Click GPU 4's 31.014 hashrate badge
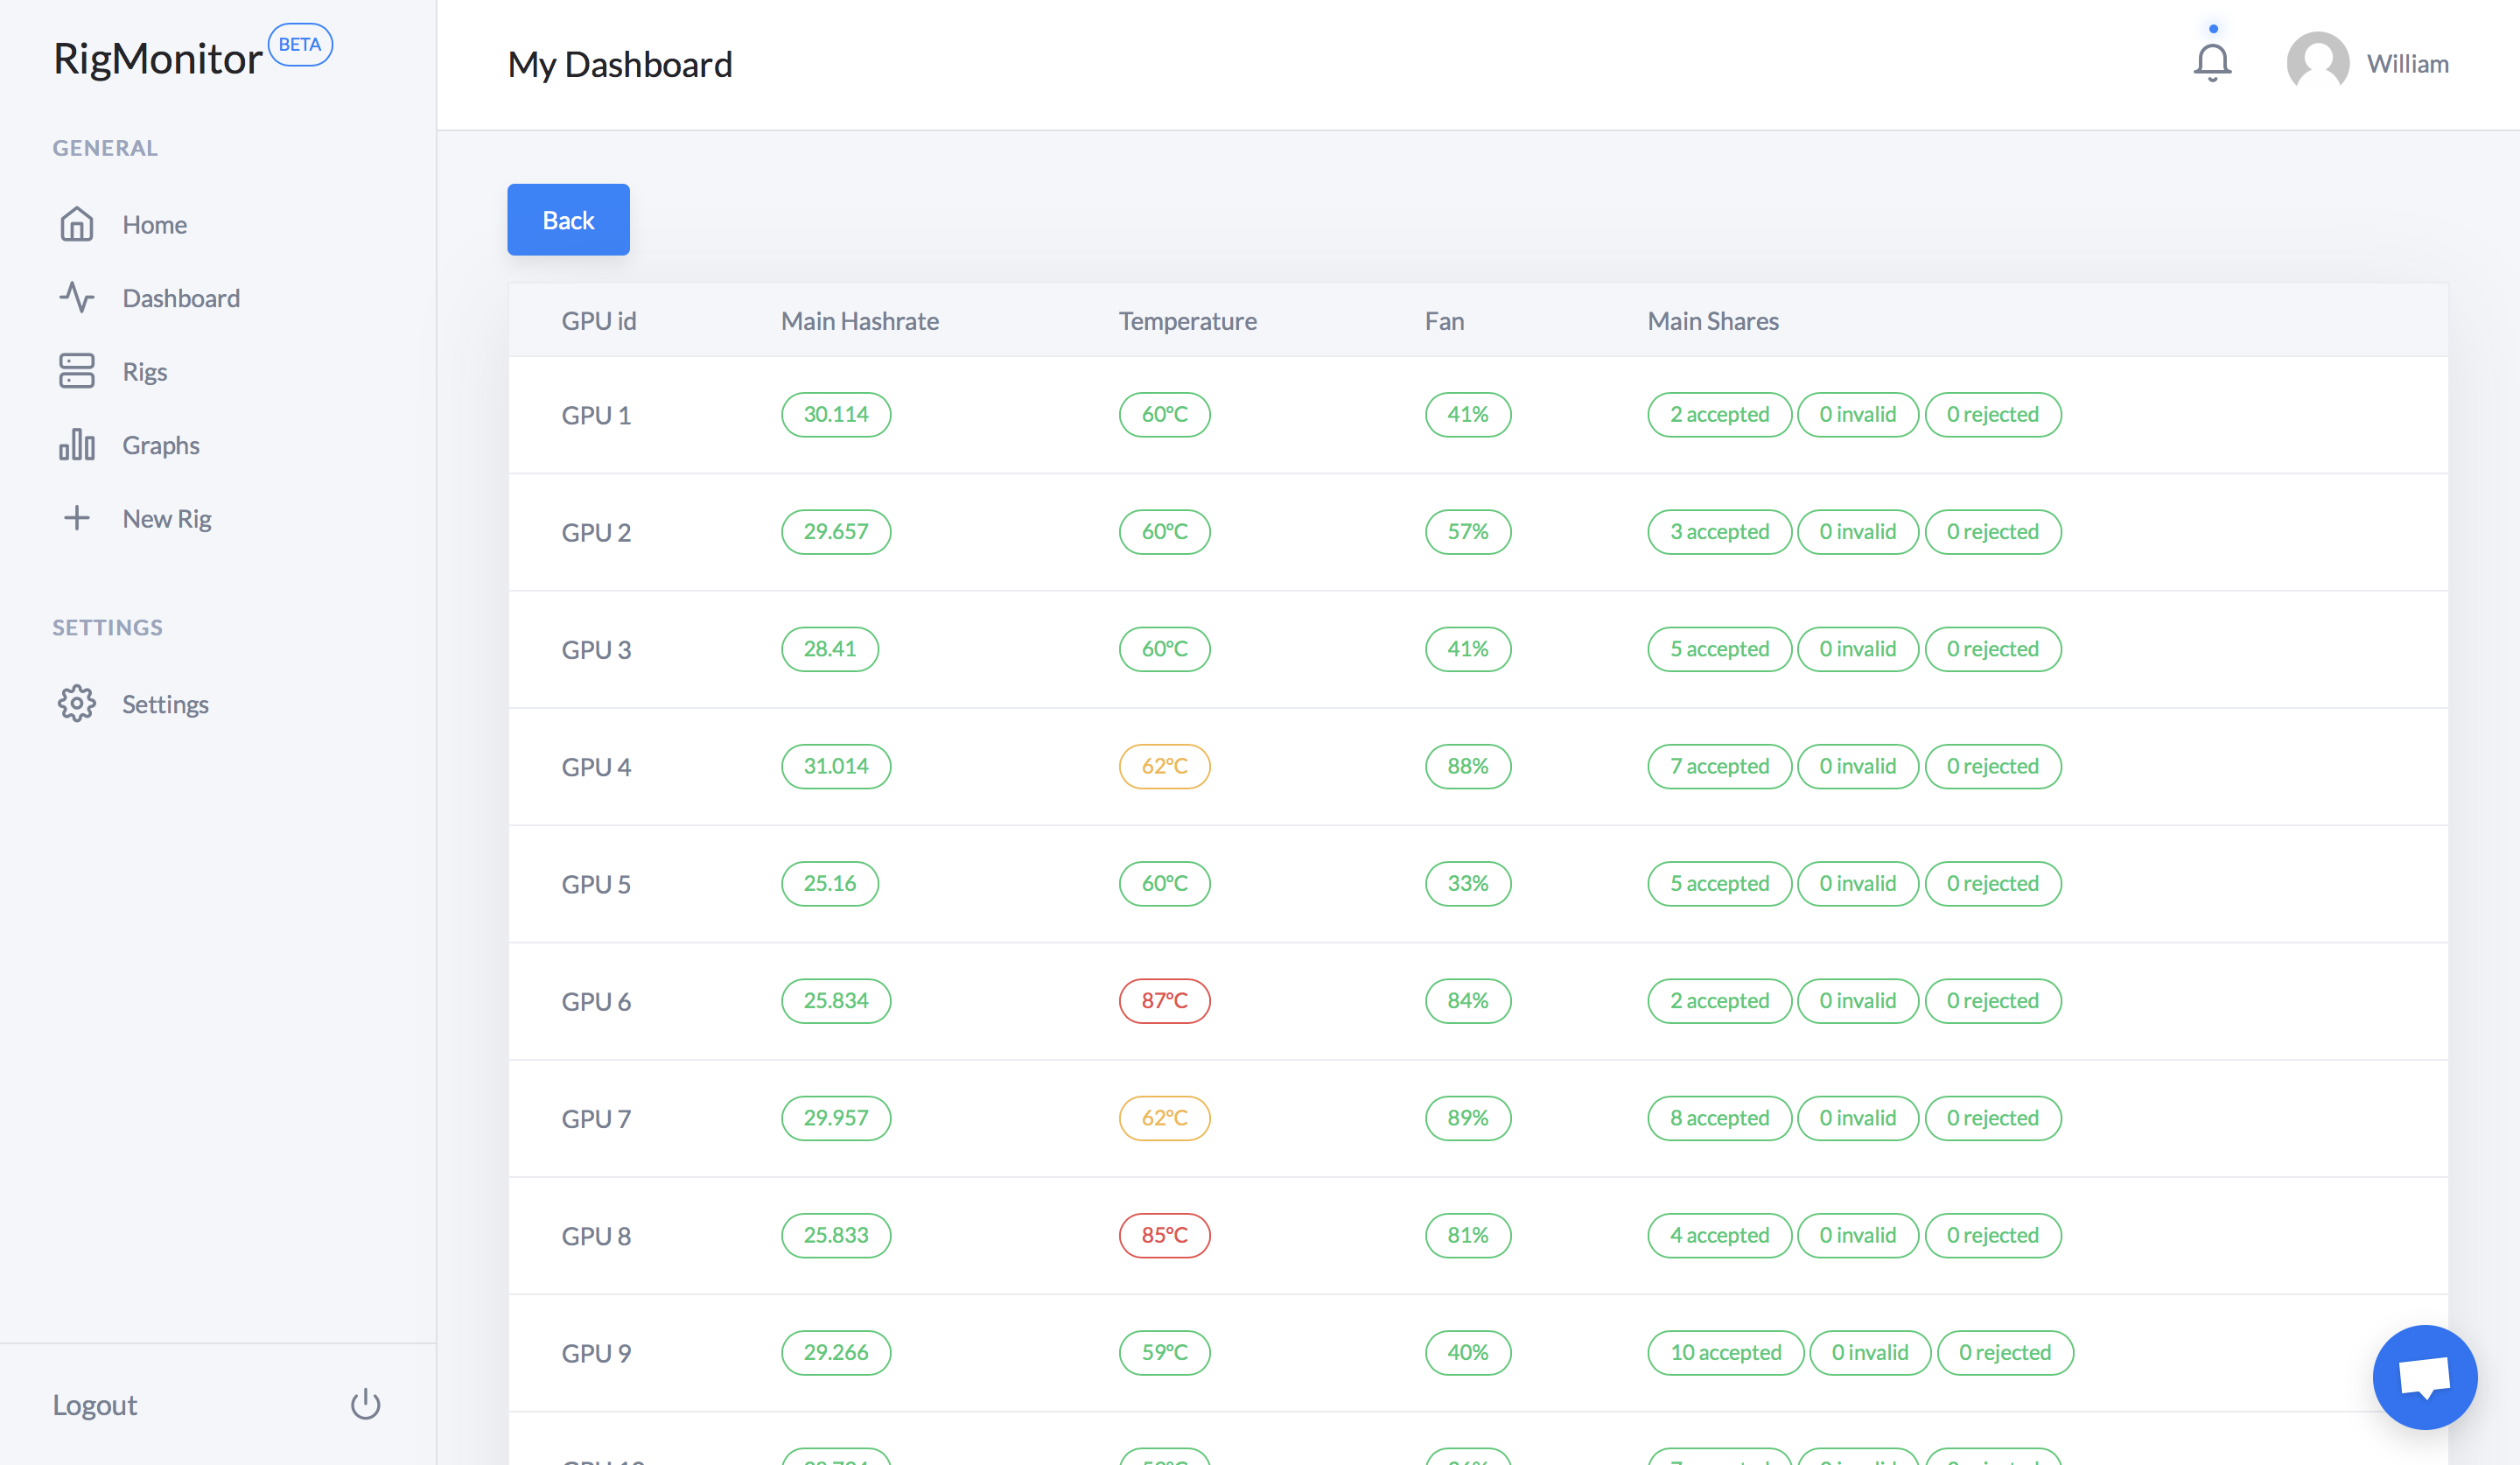The image size is (2520, 1465). pos(836,766)
